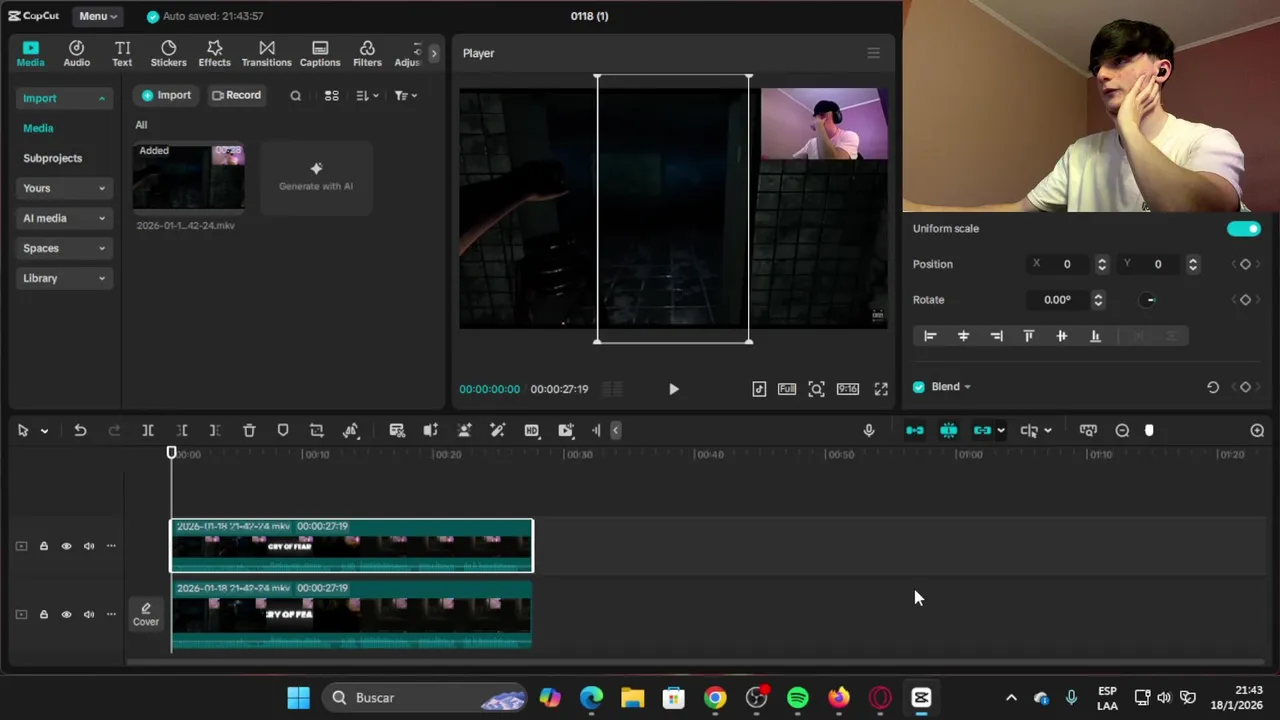
Task: Toggle the Uniform scale switch
Action: tap(1244, 229)
